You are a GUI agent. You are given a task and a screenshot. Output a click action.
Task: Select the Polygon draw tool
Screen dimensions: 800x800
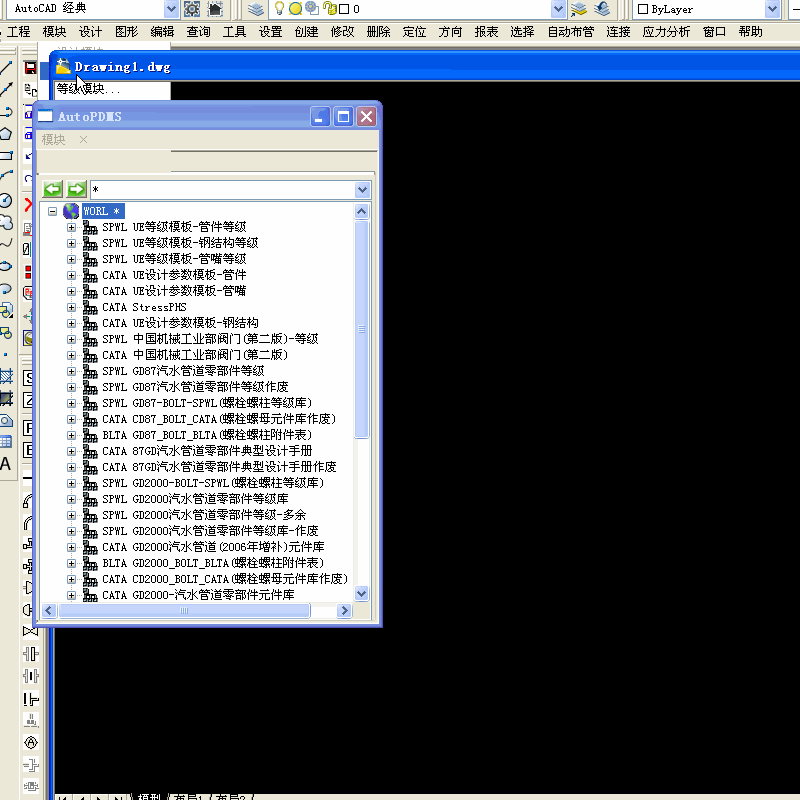[6, 134]
